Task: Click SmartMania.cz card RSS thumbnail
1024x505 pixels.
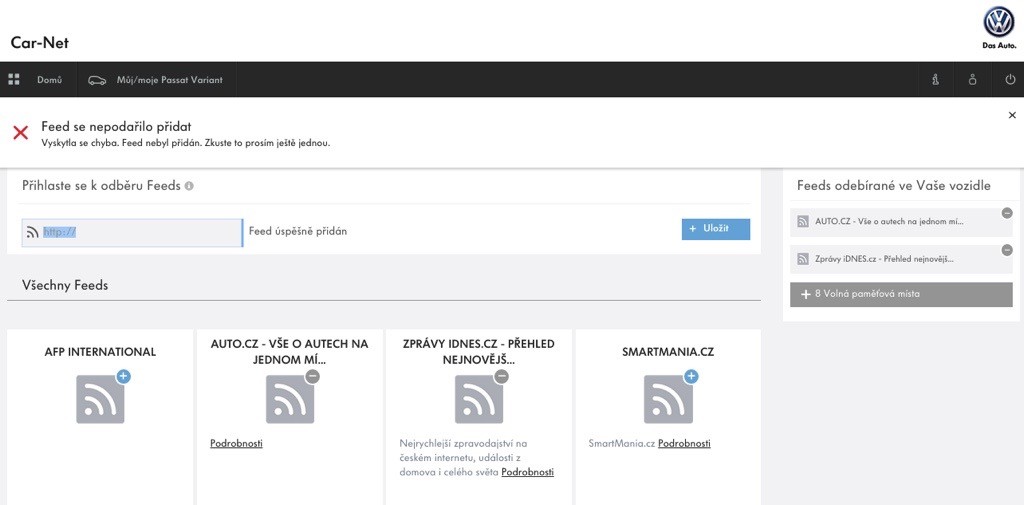Action: (668, 399)
